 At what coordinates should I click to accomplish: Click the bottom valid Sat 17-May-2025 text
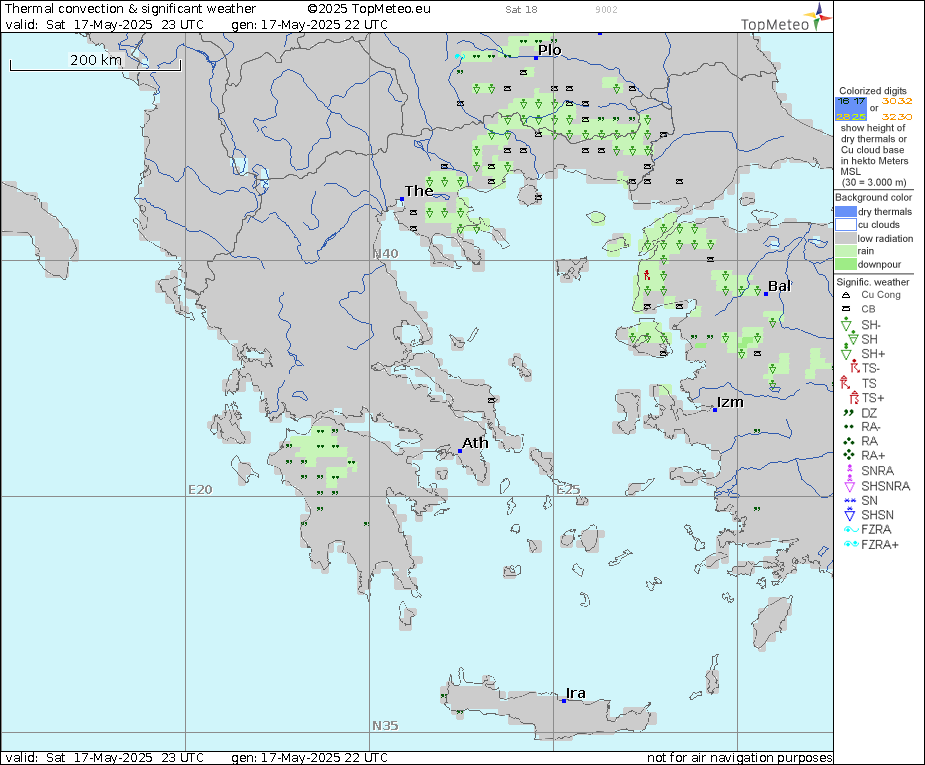tap(104, 757)
